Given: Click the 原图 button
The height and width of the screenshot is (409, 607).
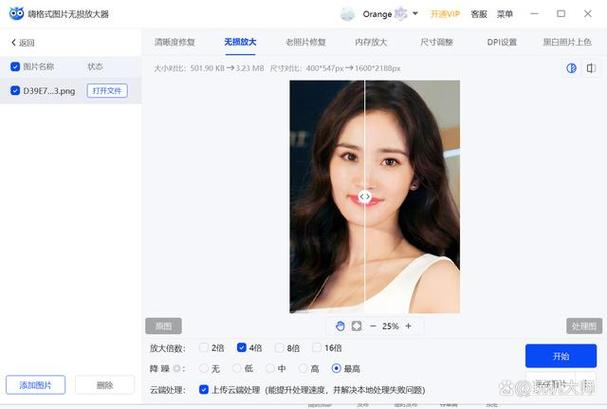Looking at the screenshot, I should click(163, 326).
